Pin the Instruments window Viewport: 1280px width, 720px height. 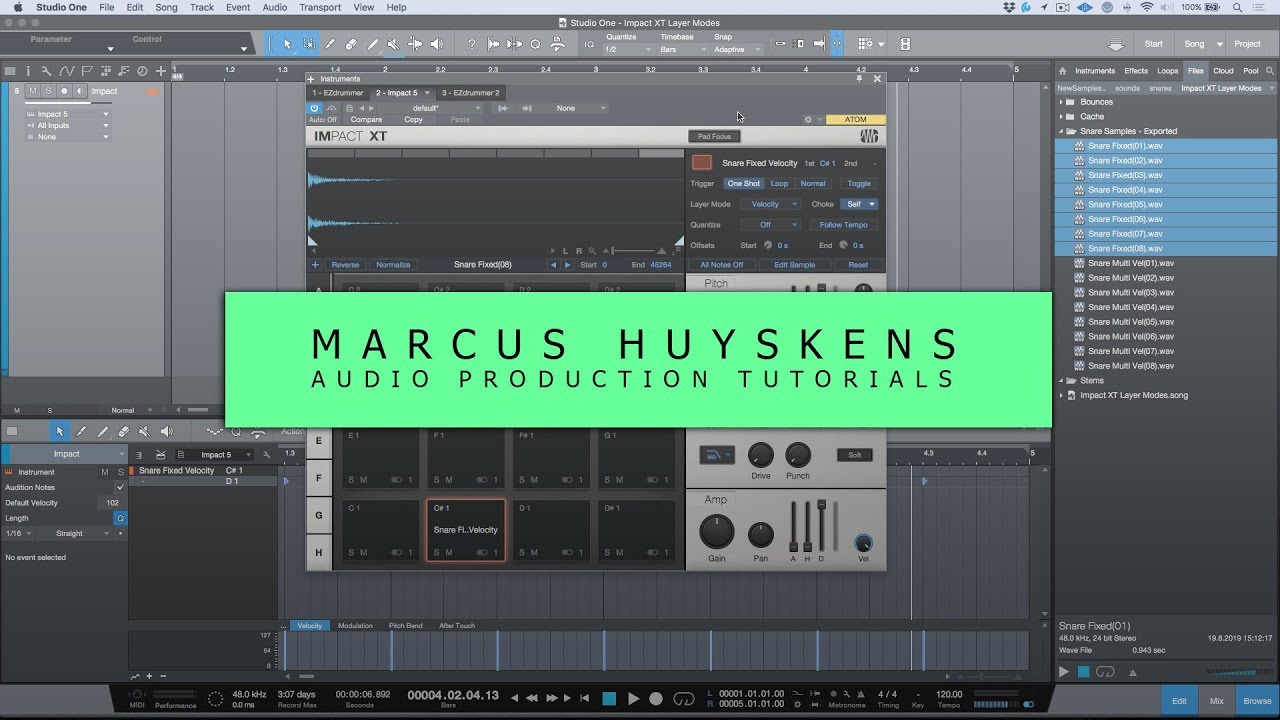pyautogui.click(x=859, y=78)
